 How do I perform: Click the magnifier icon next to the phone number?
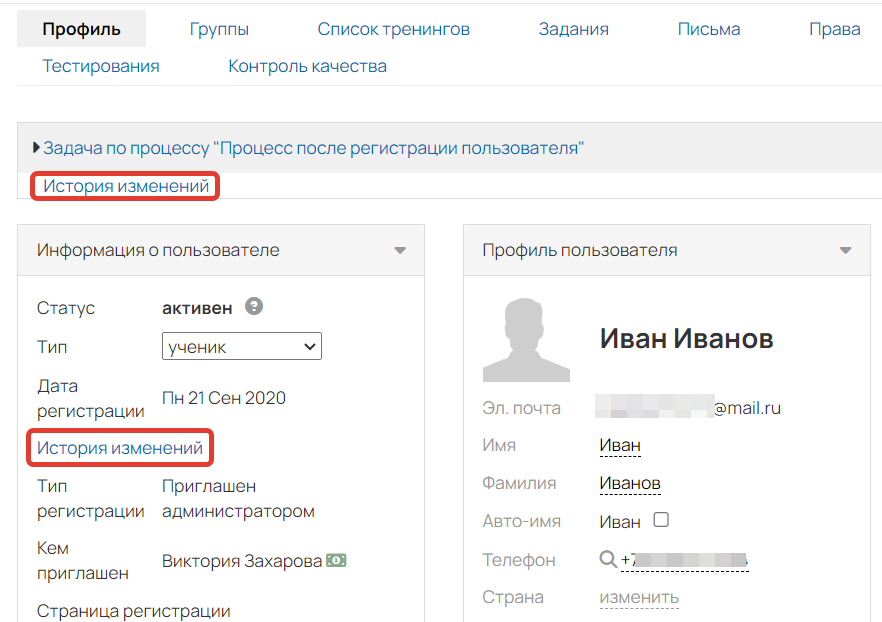click(x=608, y=559)
